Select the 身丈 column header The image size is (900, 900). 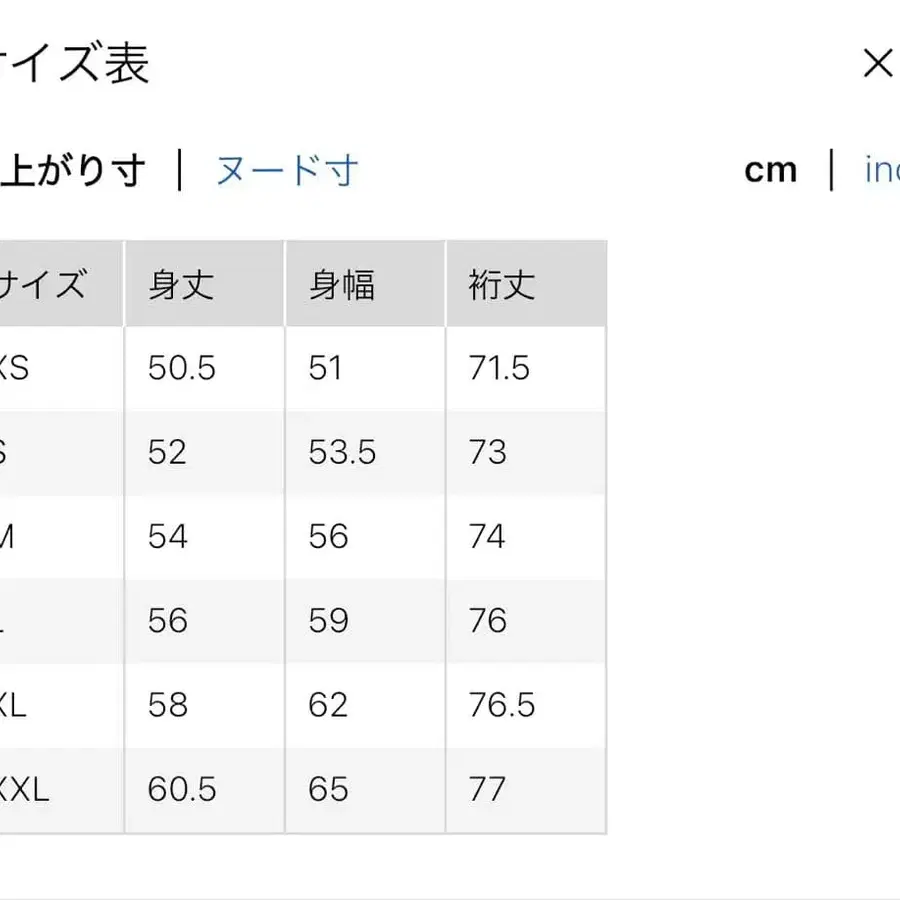pos(180,283)
